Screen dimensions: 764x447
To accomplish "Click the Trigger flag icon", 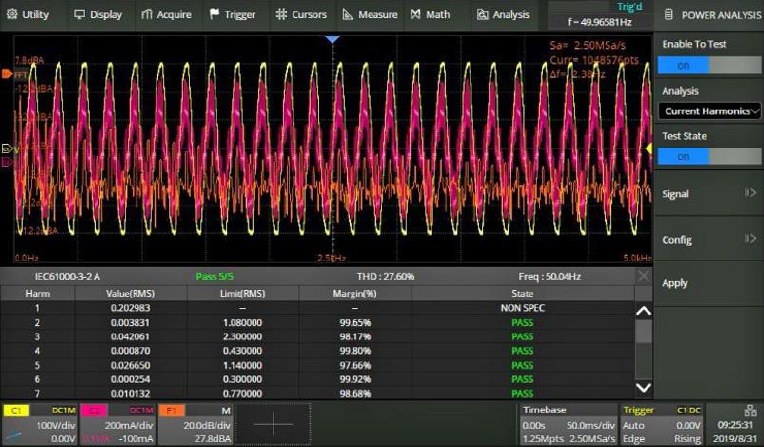I will pos(214,14).
